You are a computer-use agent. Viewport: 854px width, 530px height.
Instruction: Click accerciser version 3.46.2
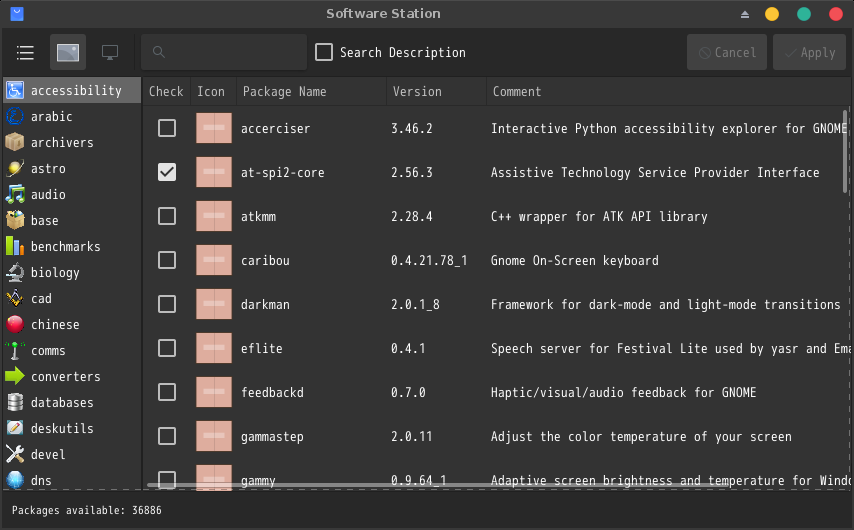tap(411, 129)
